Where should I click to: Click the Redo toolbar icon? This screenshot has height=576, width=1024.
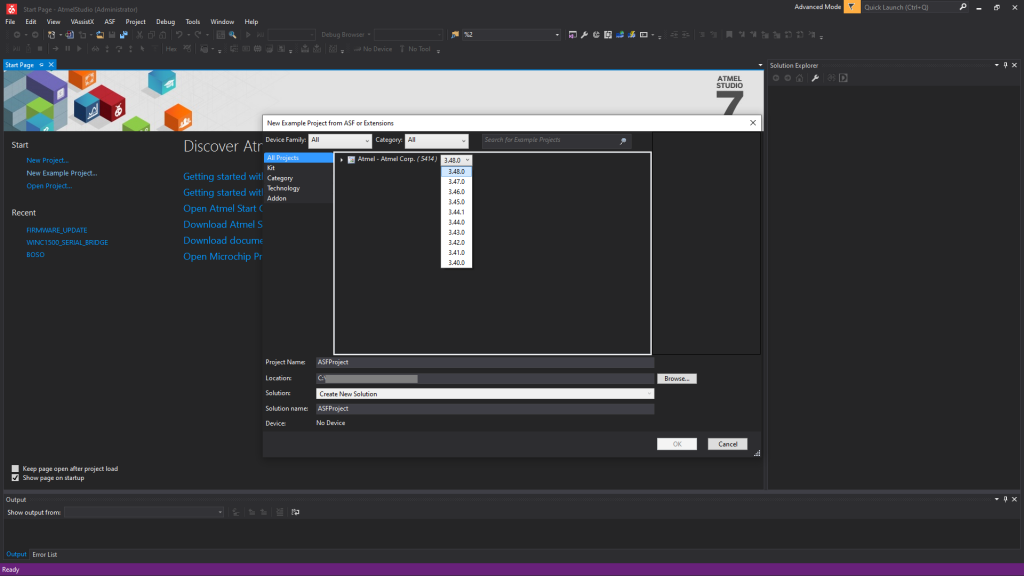click(x=197, y=35)
